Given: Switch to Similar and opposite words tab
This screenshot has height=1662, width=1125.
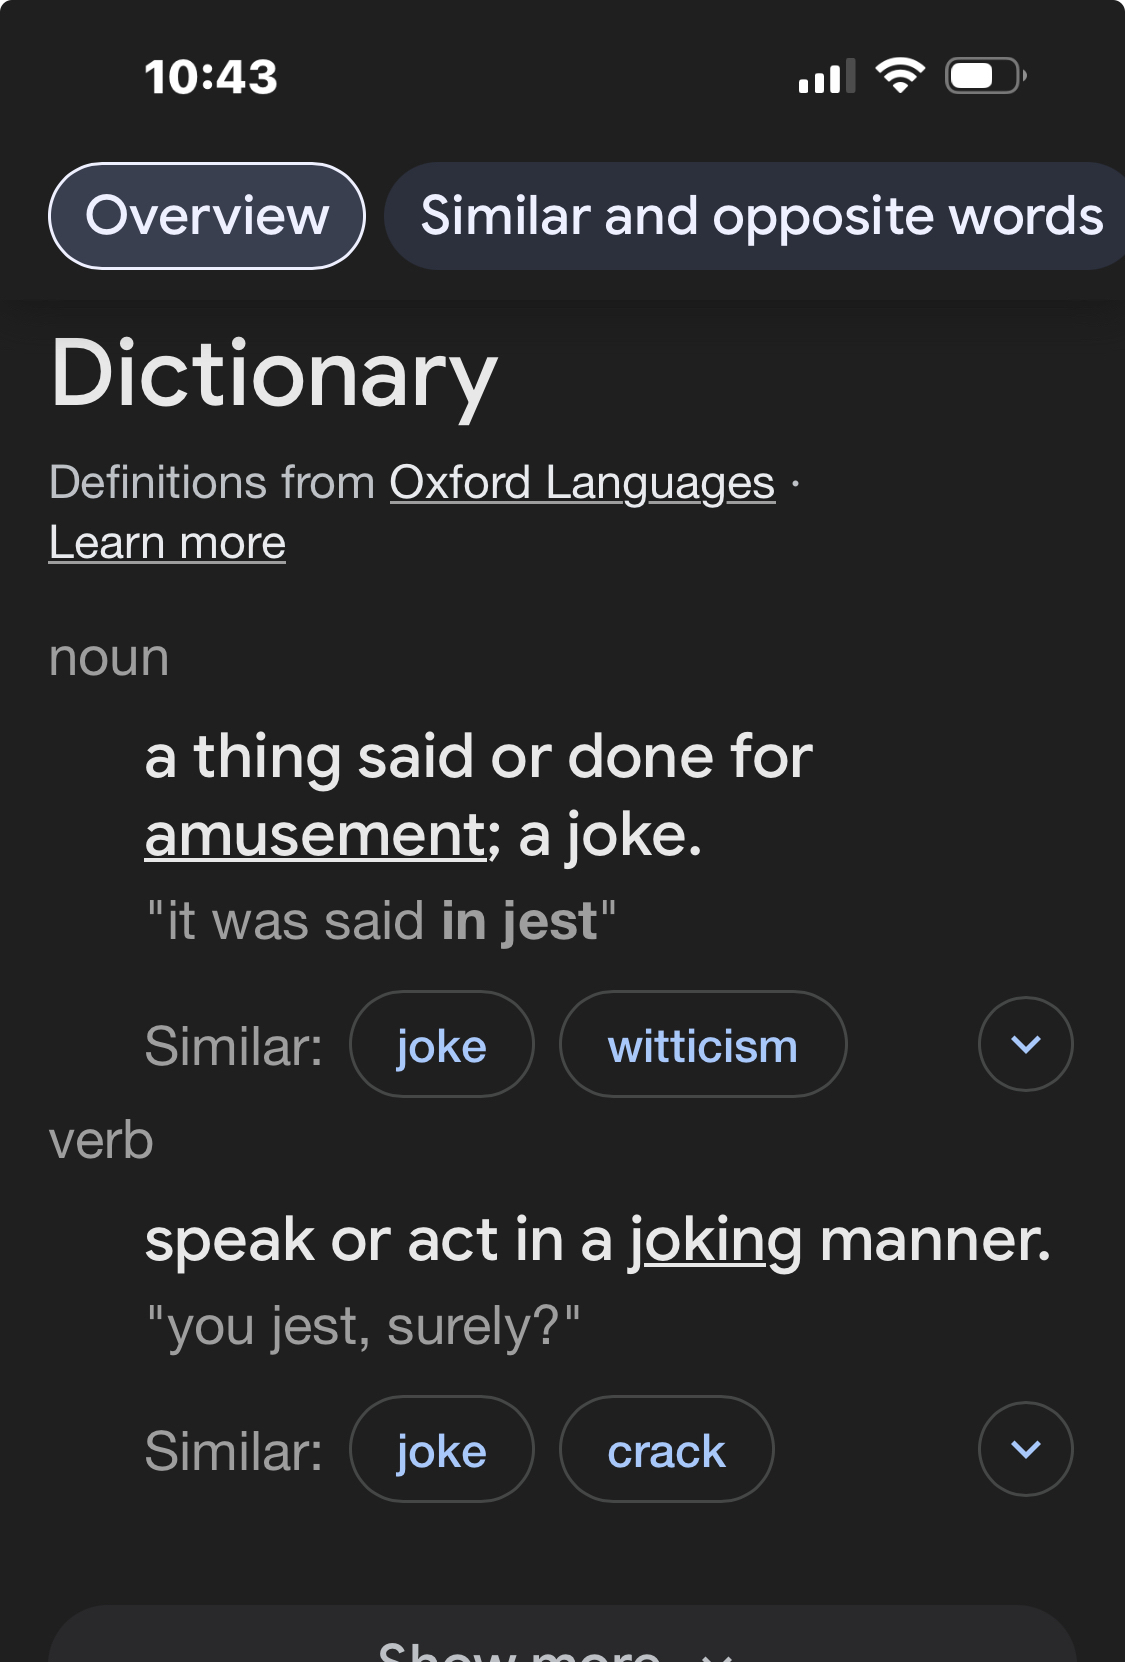Looking at the screenshot, I should 760,216.
